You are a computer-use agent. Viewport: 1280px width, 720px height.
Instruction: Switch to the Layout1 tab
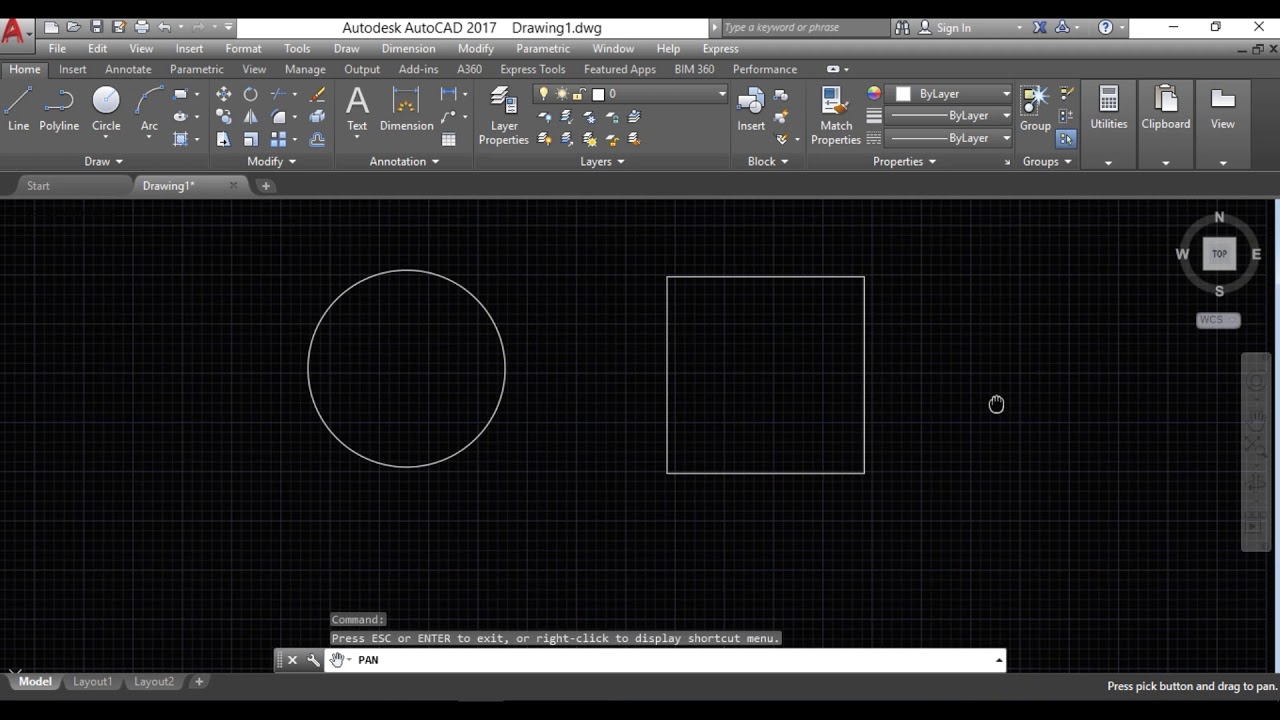click(x=92, y=681)
